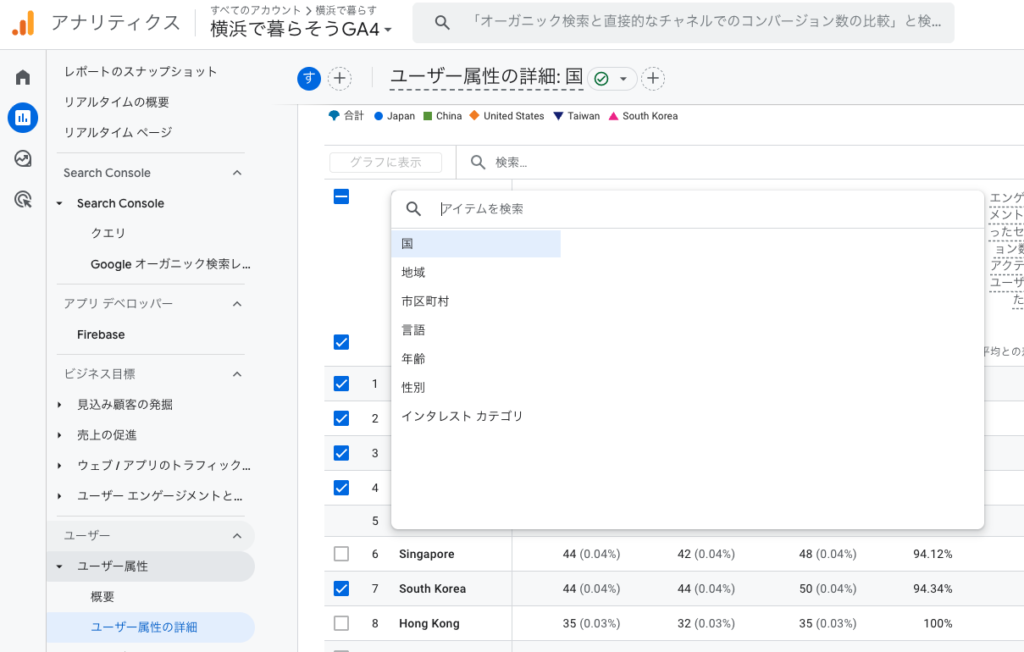The height and width of the screenshot is (652, 1024).
Task: Collapse the ユーザー section in the sidebar
Action: point(236,535)
